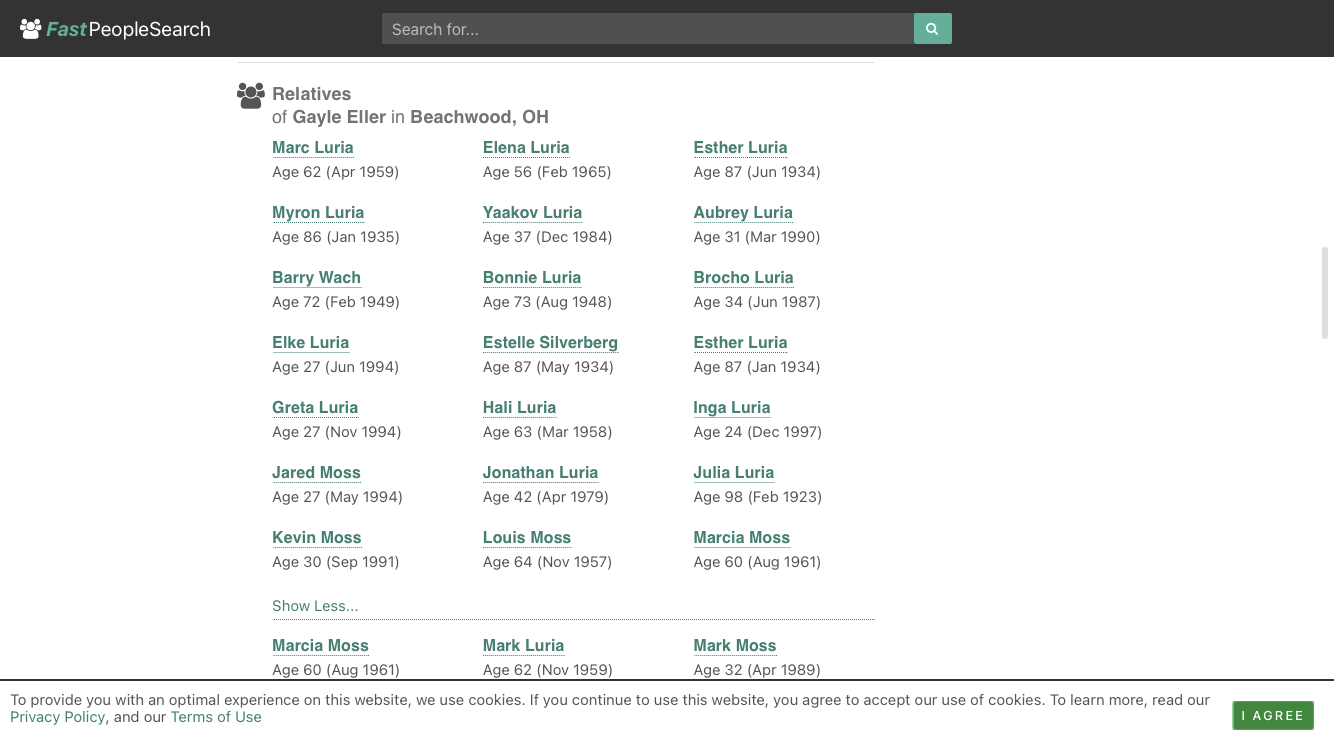Click the 'Relatives' section heading

click(312, 94)
